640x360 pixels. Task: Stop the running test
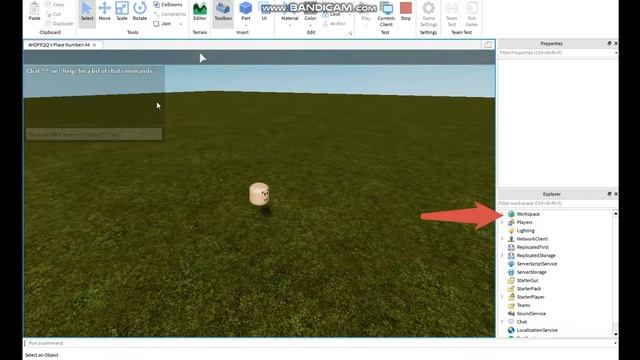point(406,11)
